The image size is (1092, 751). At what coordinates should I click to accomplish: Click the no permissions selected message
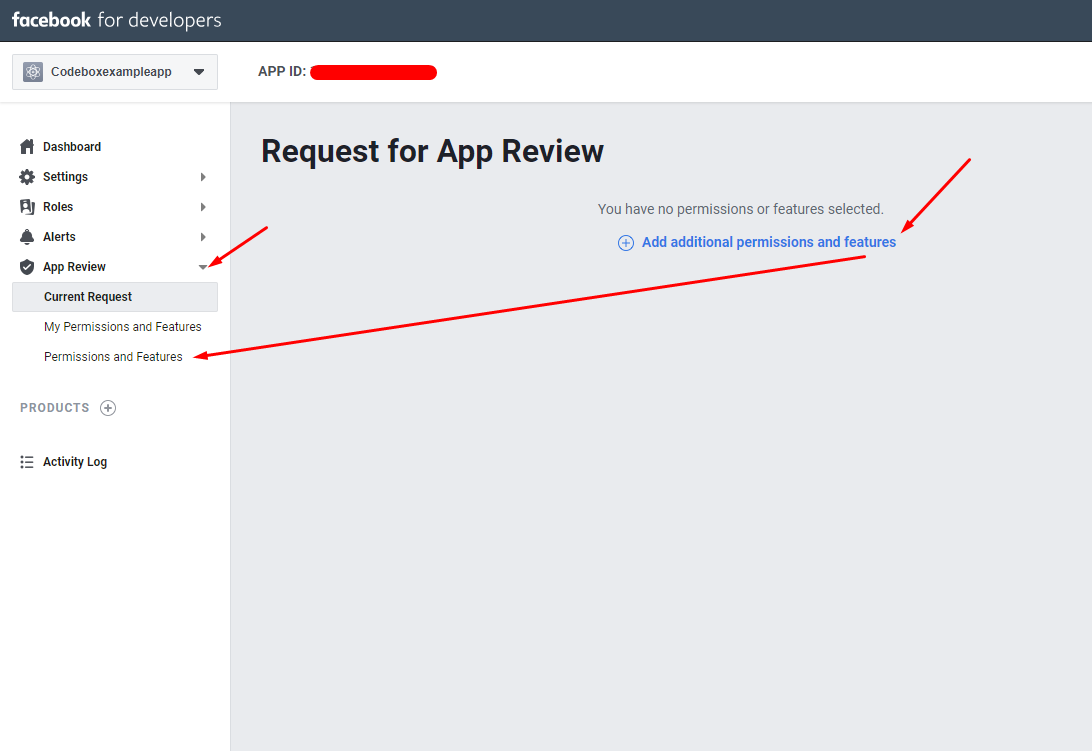click(740, 209)
